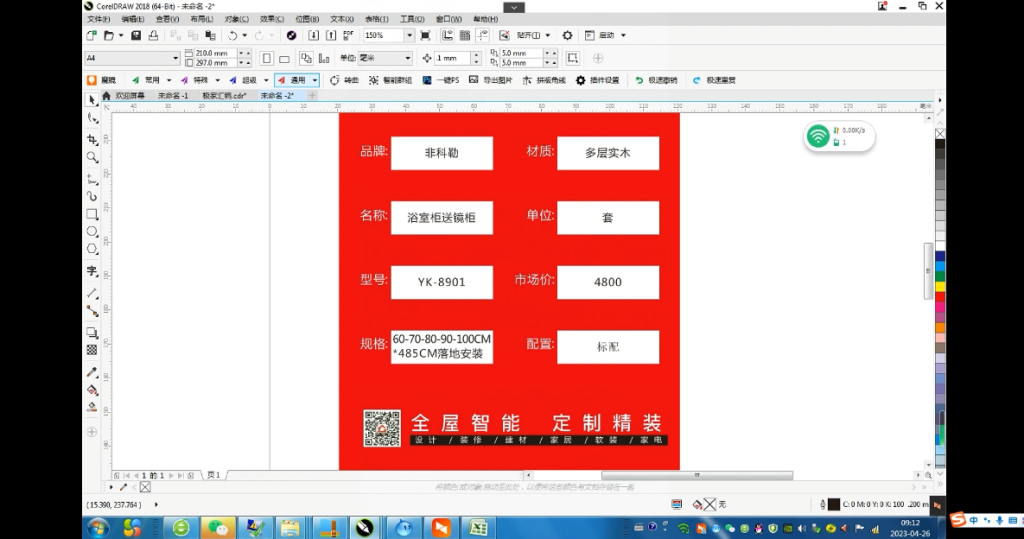This screenshot has width=1024, height=539.
Task: Click the Import icon
Action: point(313,35)
